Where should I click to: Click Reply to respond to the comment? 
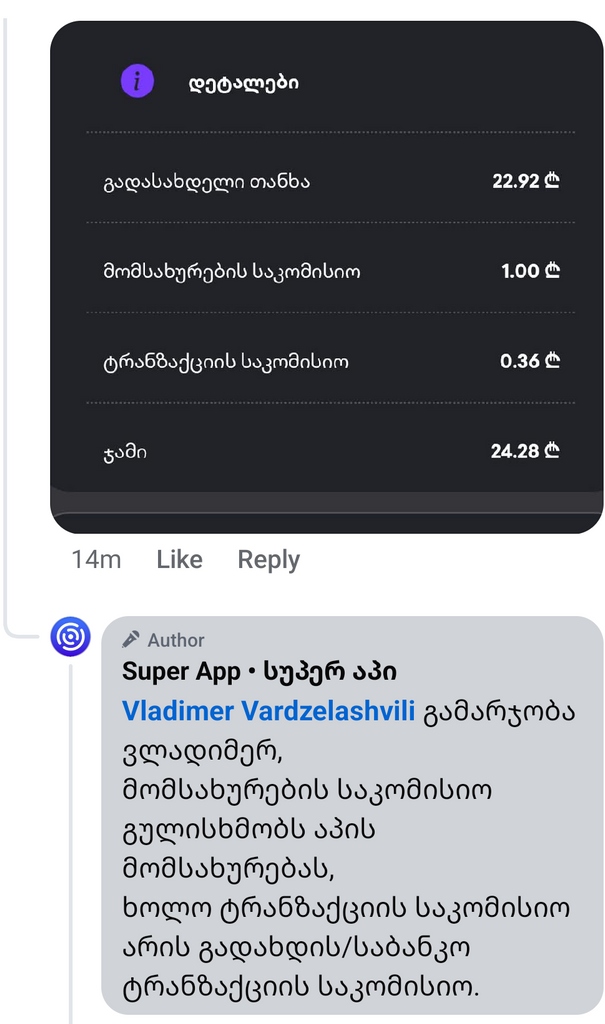point(267,560)
